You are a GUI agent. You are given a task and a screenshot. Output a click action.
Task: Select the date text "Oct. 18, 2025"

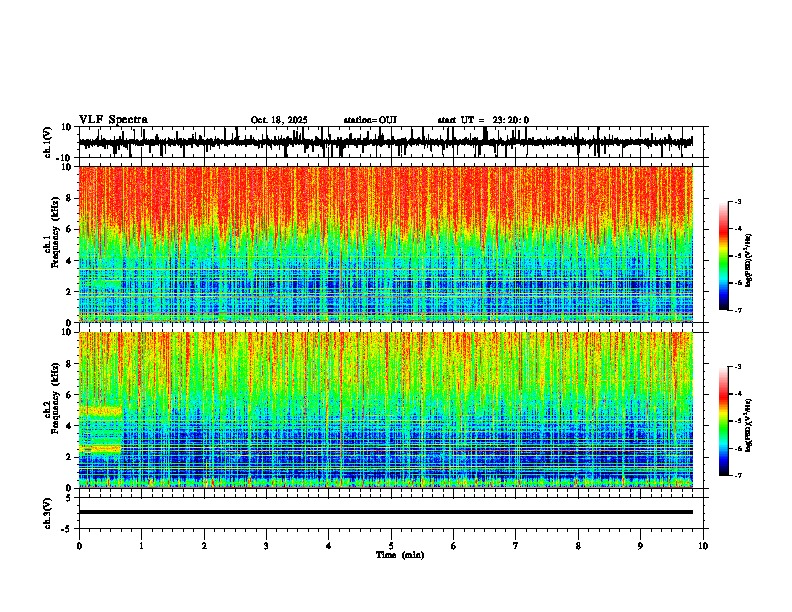279,120
